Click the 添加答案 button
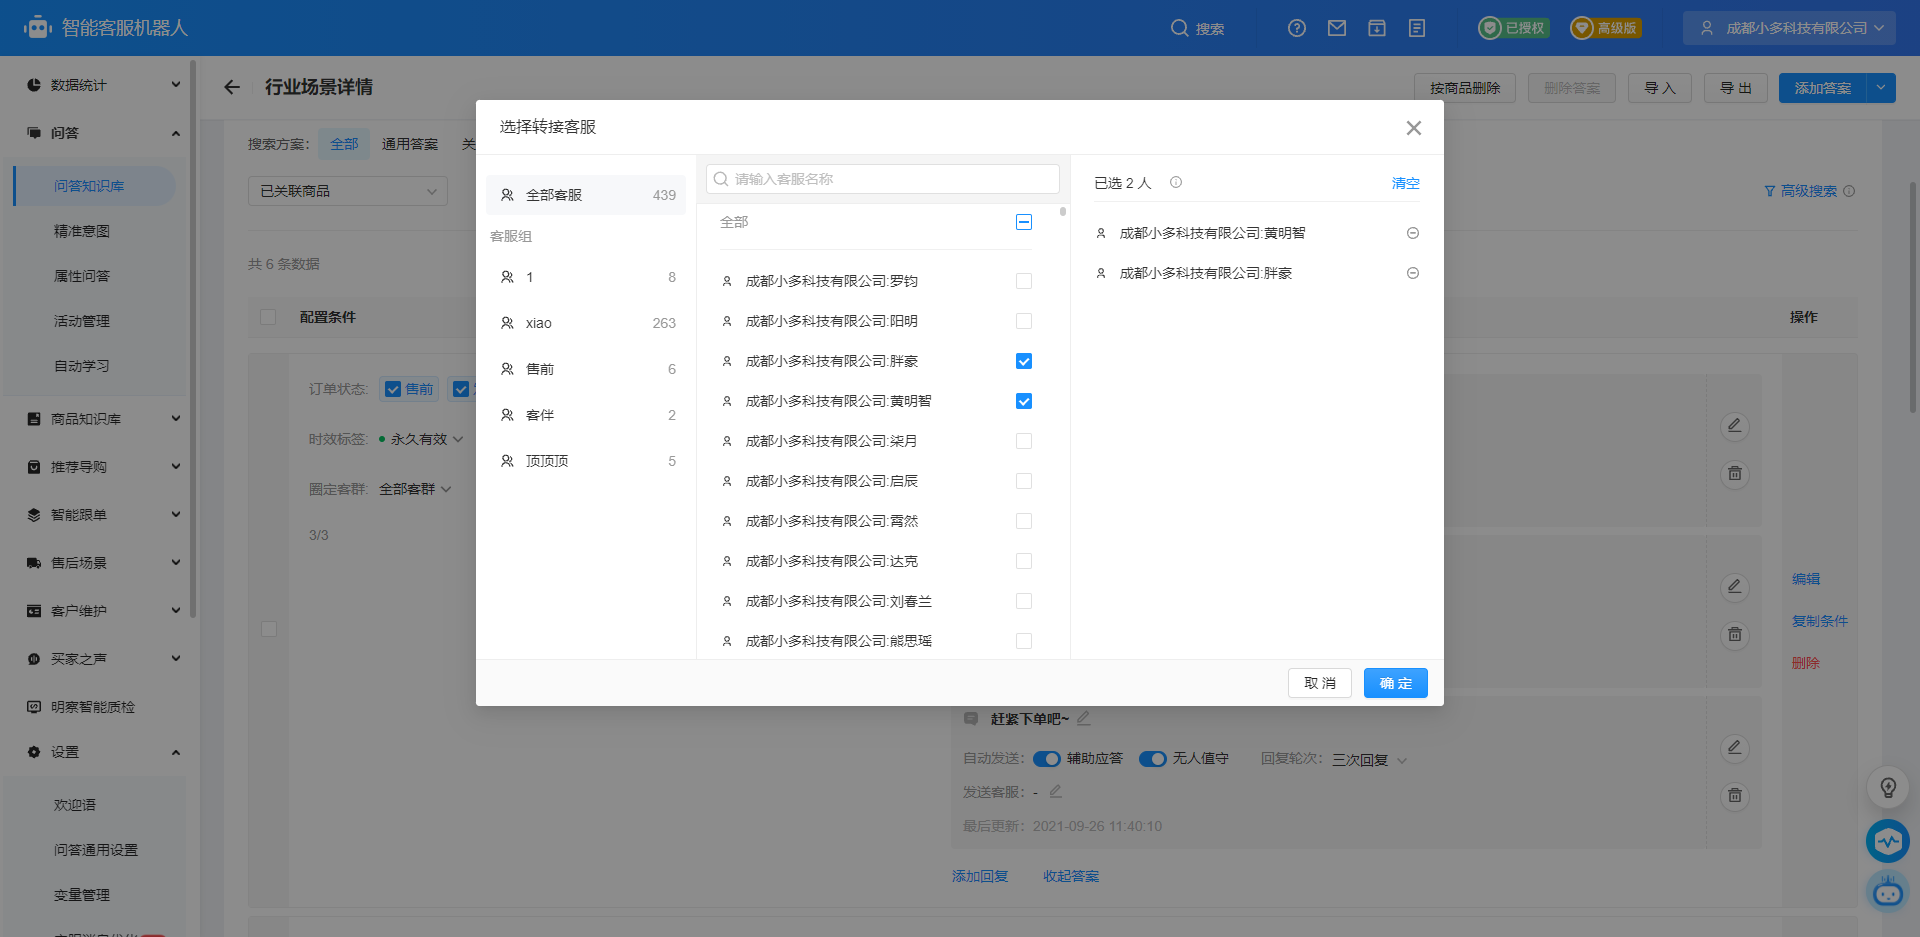Image resolution: width=1920 pixels, height=937 pixels. click(1823, 88)
